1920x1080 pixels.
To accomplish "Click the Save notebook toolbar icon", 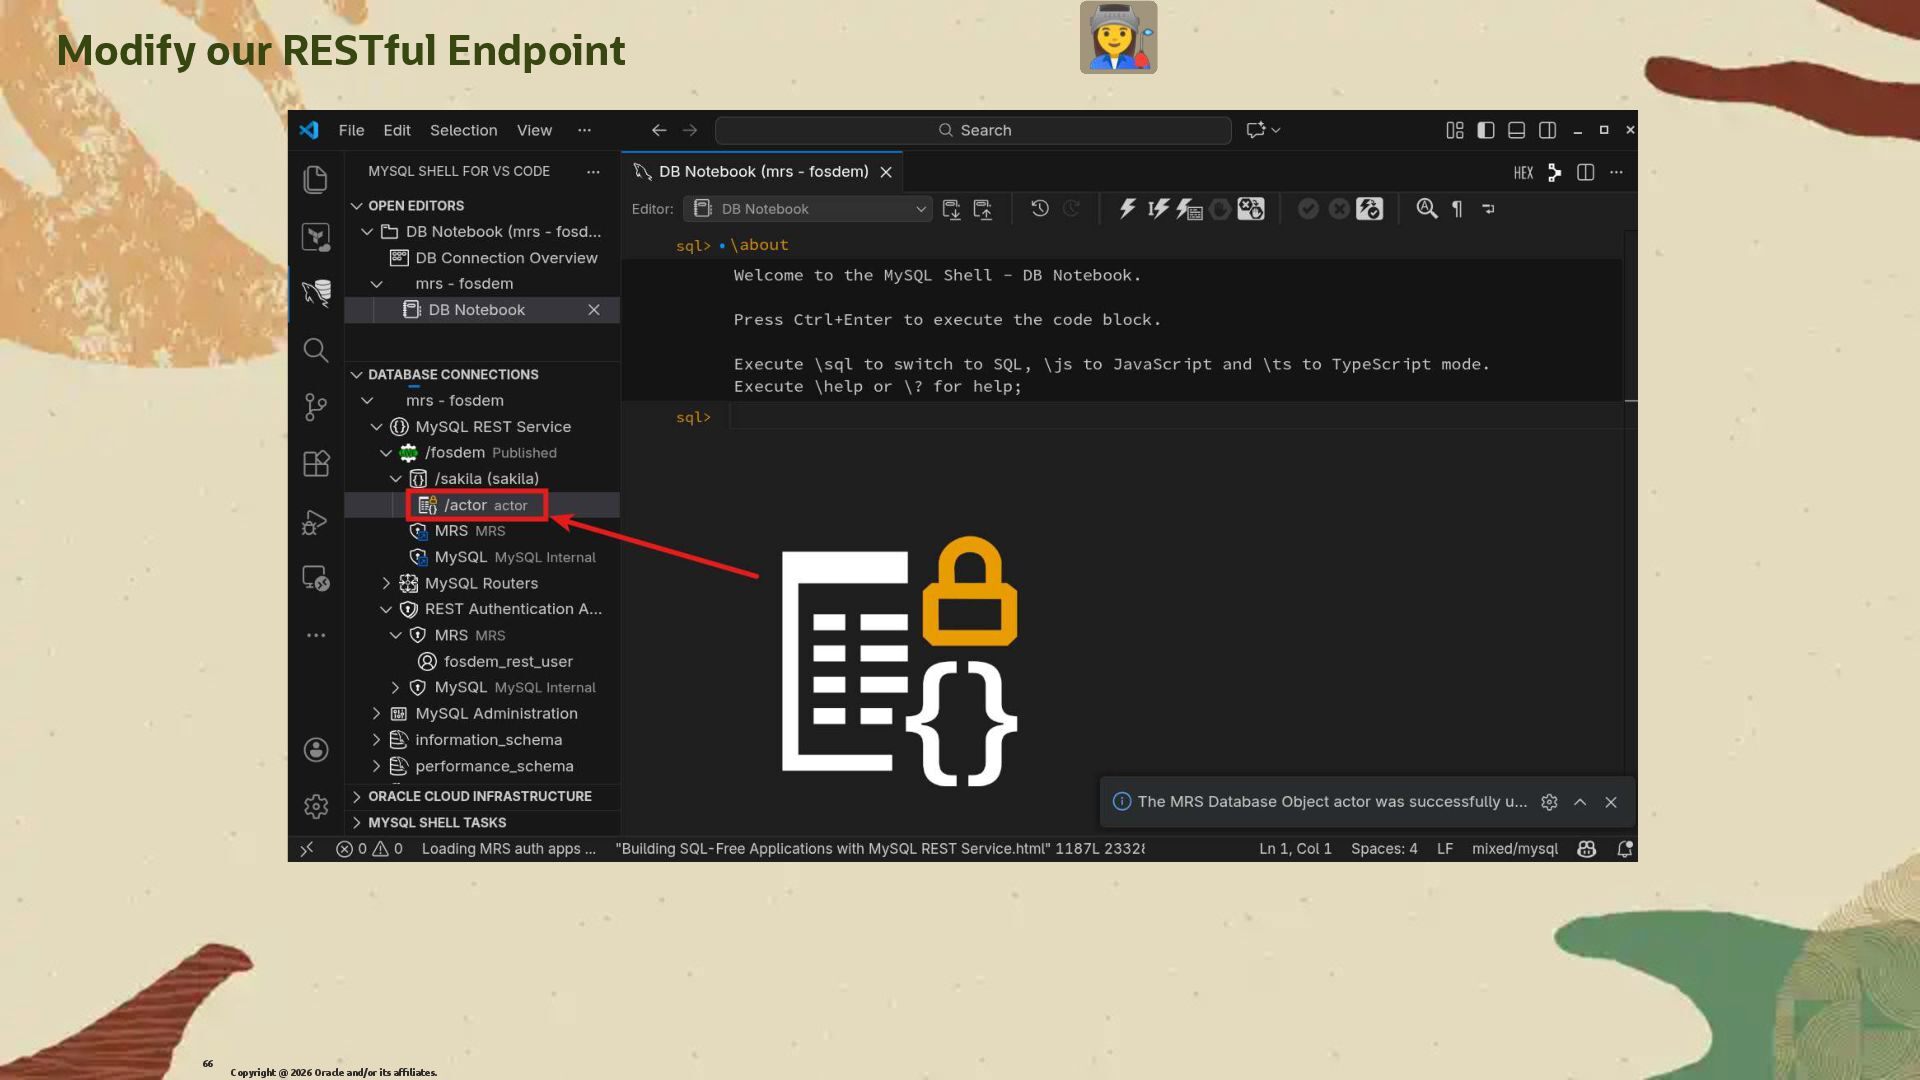I will pos(951,209).
